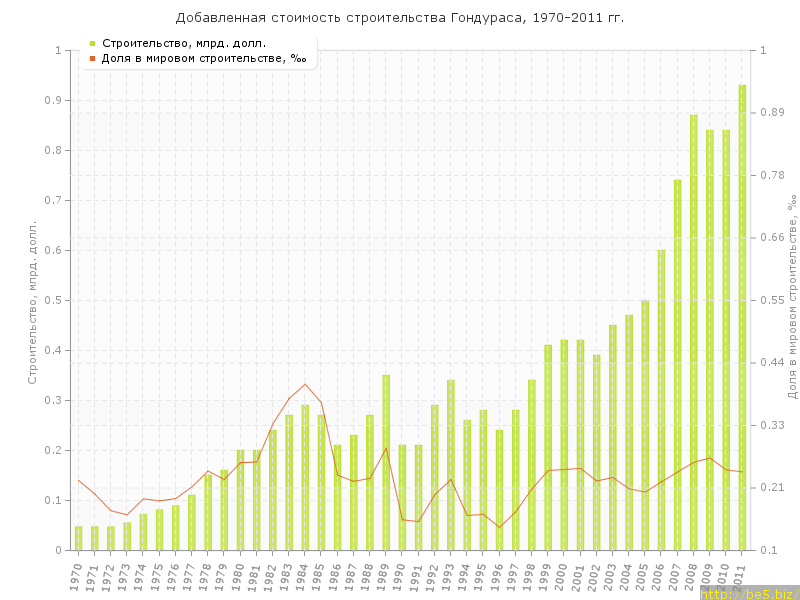Screen dimensions: 800x600
Task: Click the red line dip at 1996
Action: (499, 527)
